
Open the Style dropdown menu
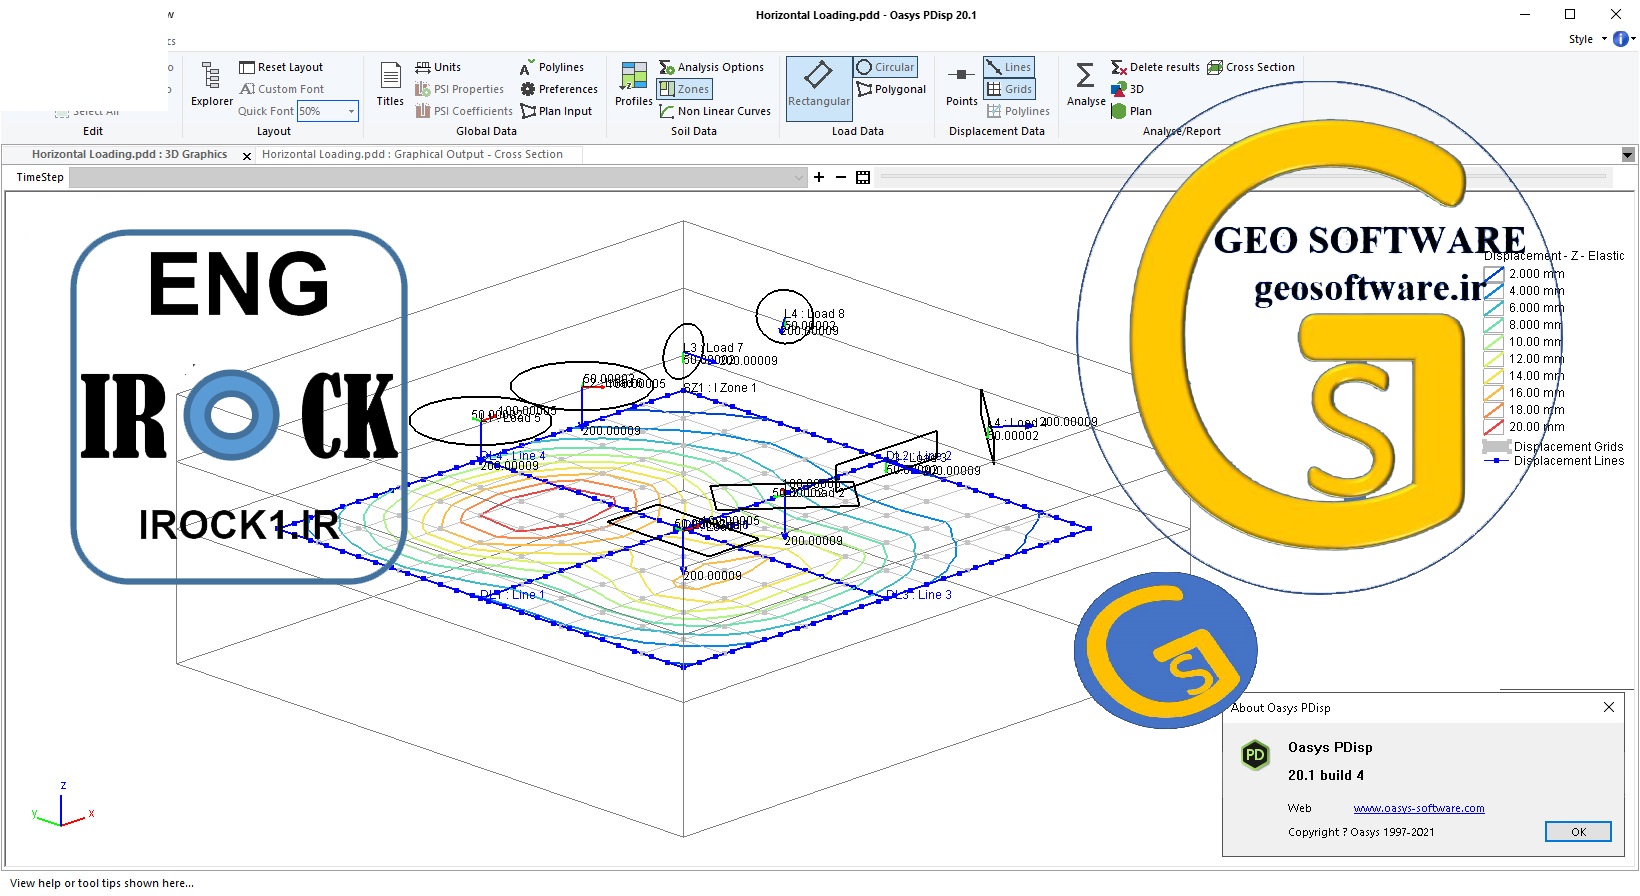click(1586, 39)
